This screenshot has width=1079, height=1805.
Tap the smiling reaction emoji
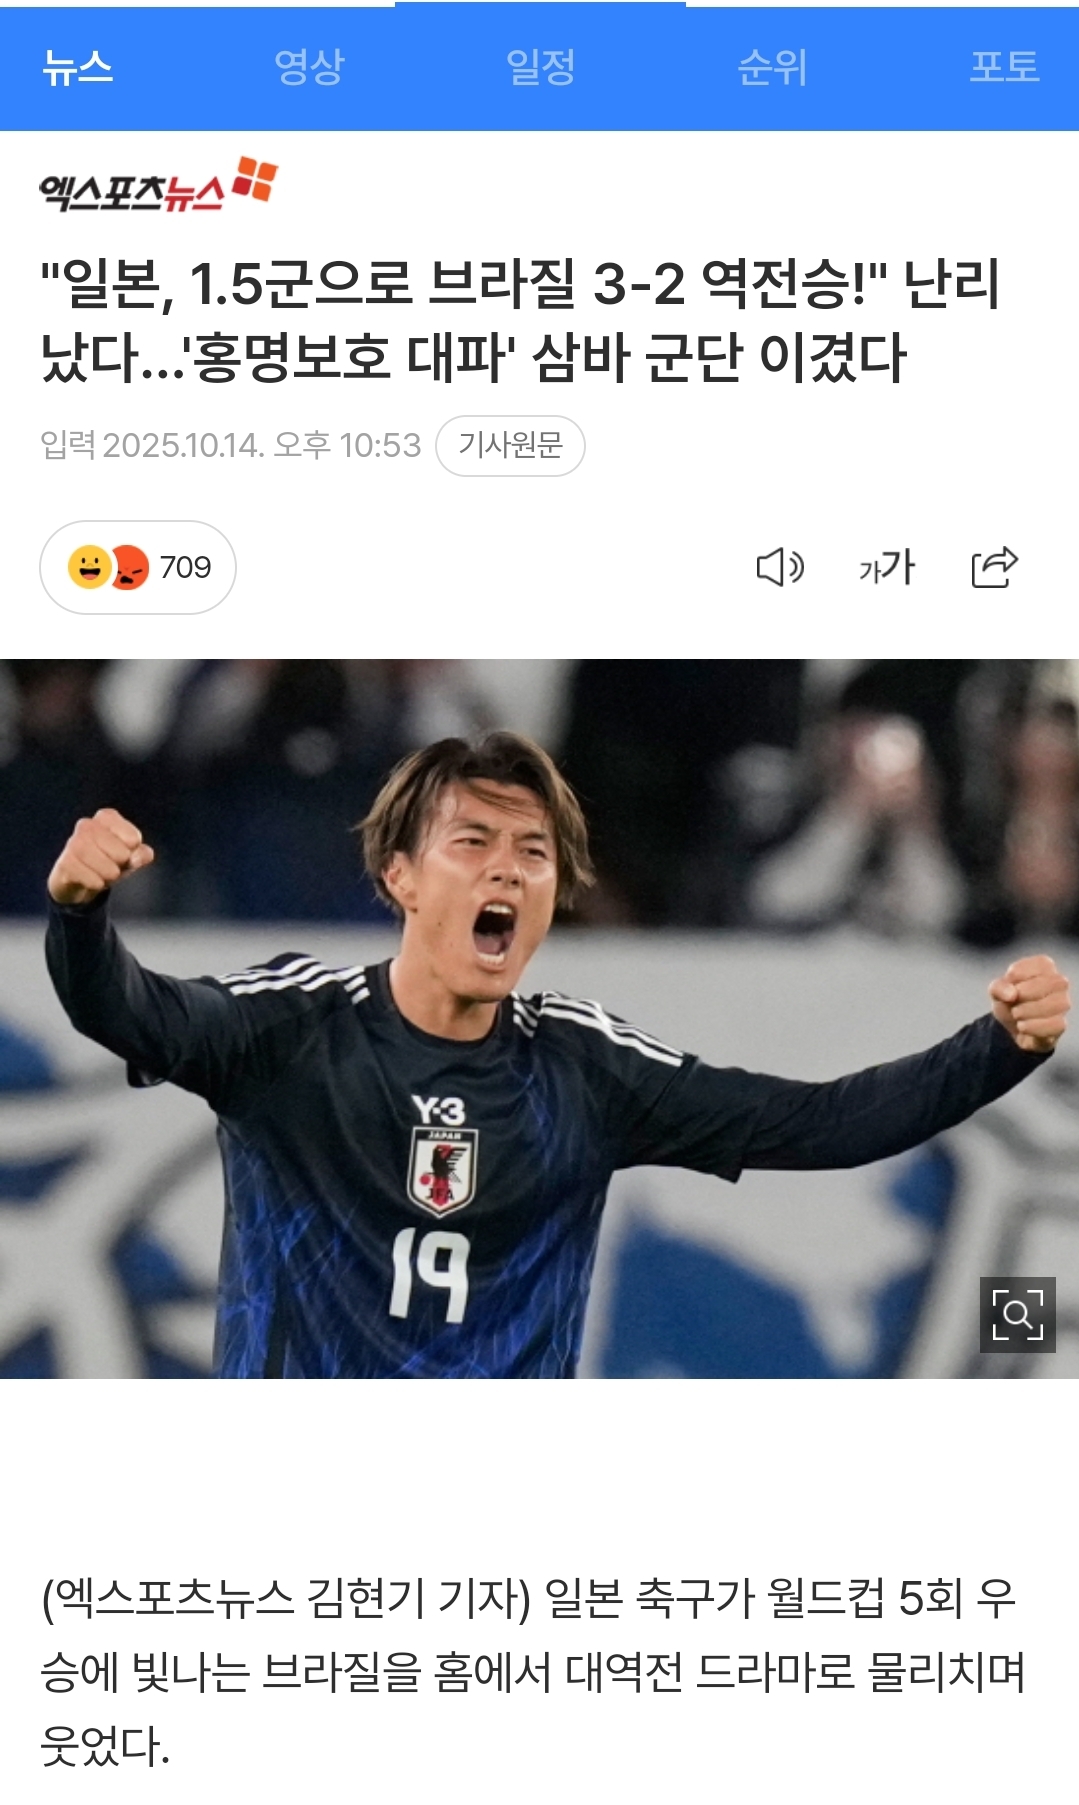pos(89,567)
